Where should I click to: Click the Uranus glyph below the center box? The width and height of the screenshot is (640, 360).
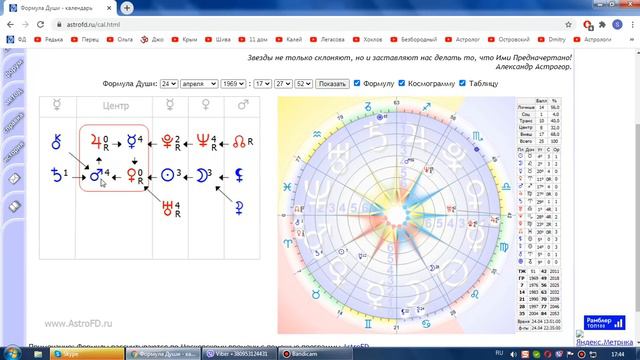pos(167,208)
